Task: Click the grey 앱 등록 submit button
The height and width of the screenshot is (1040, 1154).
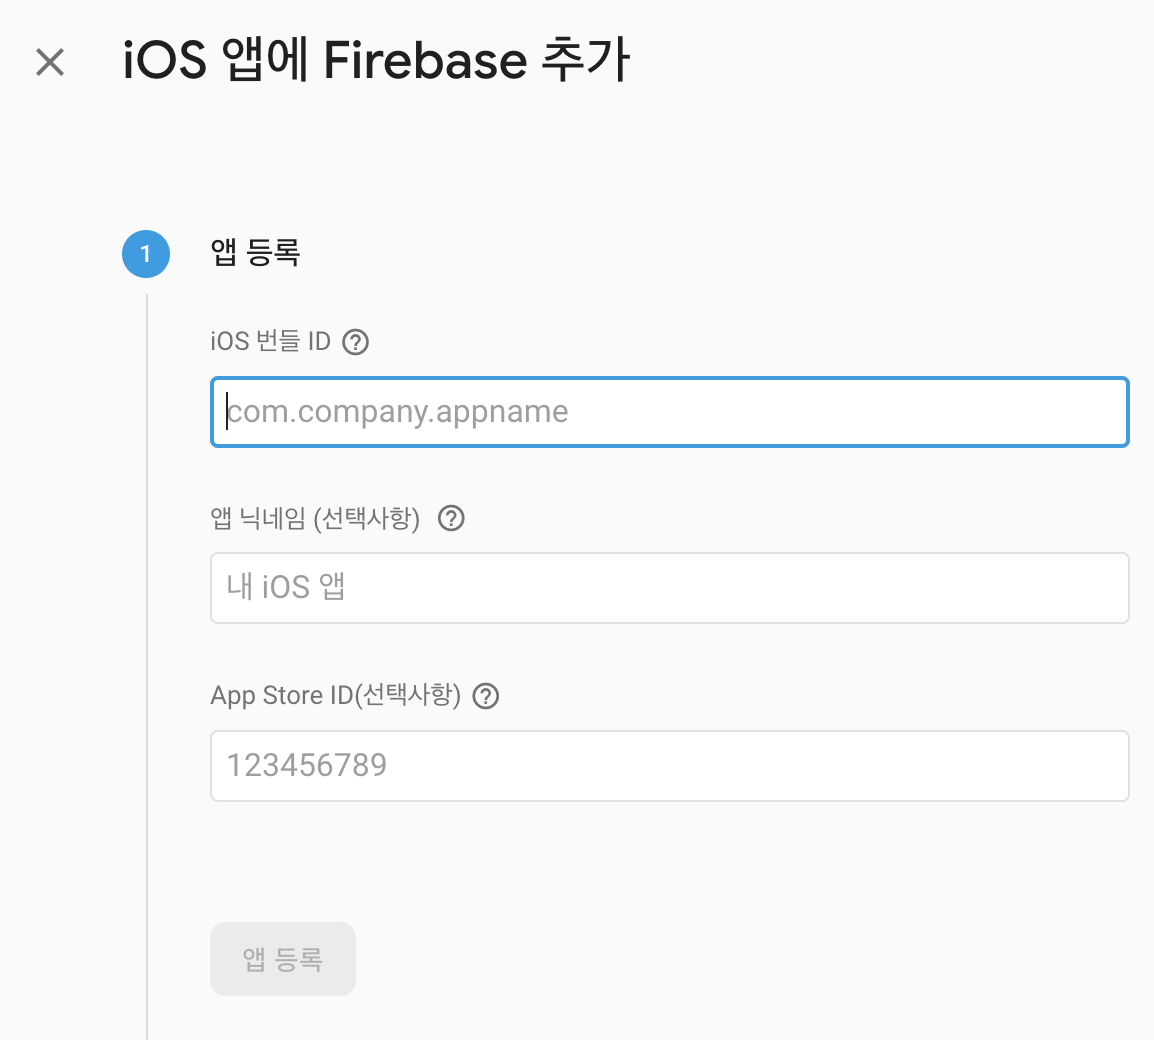Action: [x=283, y=959]
